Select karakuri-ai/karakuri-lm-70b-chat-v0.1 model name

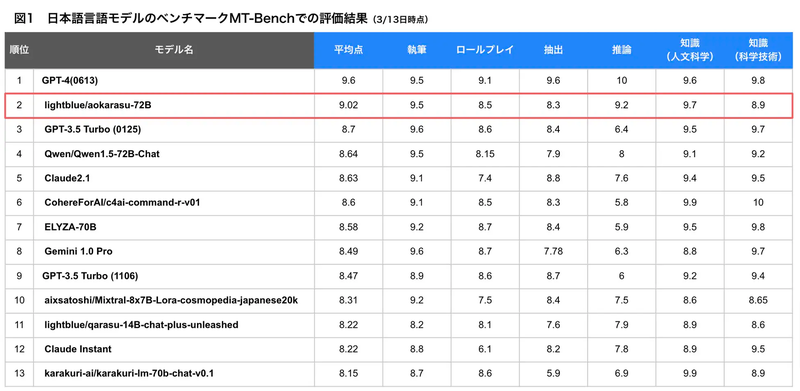point(129,373)
